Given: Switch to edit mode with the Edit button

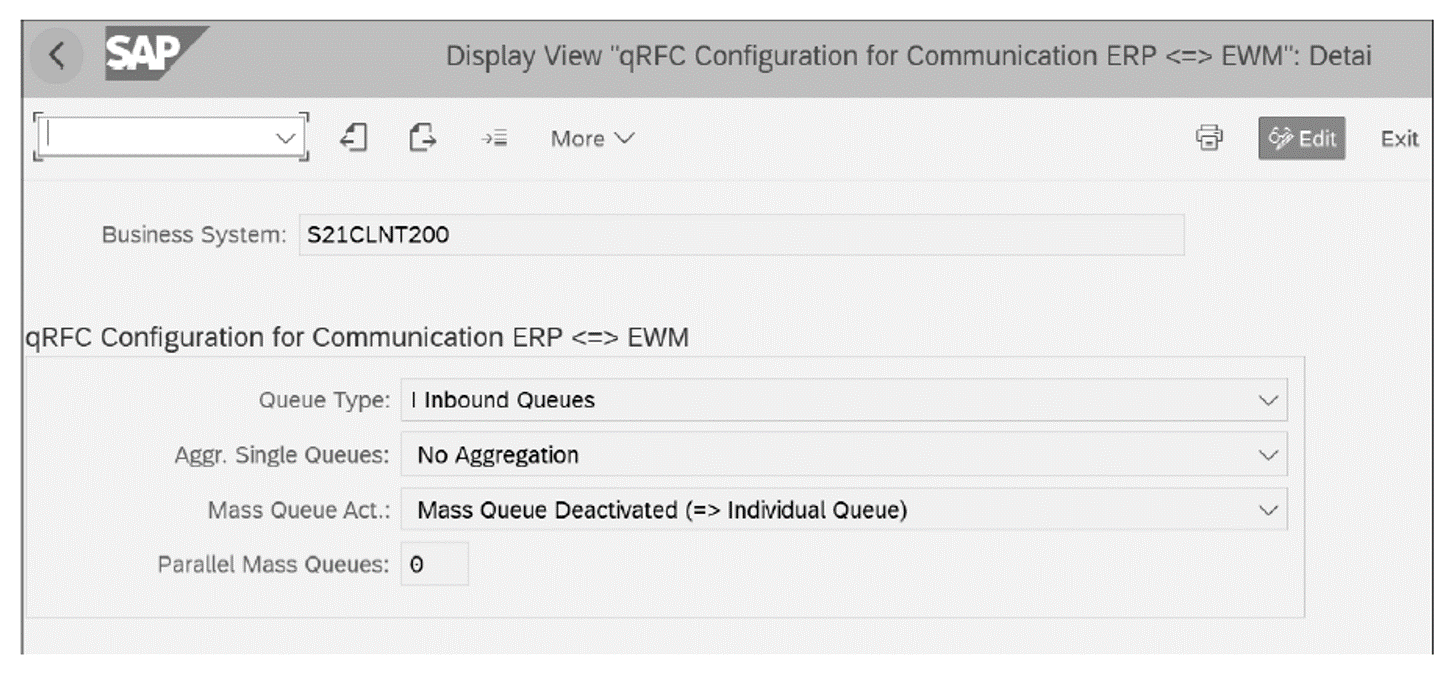Looking at the screenshot, I should coord(1303,139).
